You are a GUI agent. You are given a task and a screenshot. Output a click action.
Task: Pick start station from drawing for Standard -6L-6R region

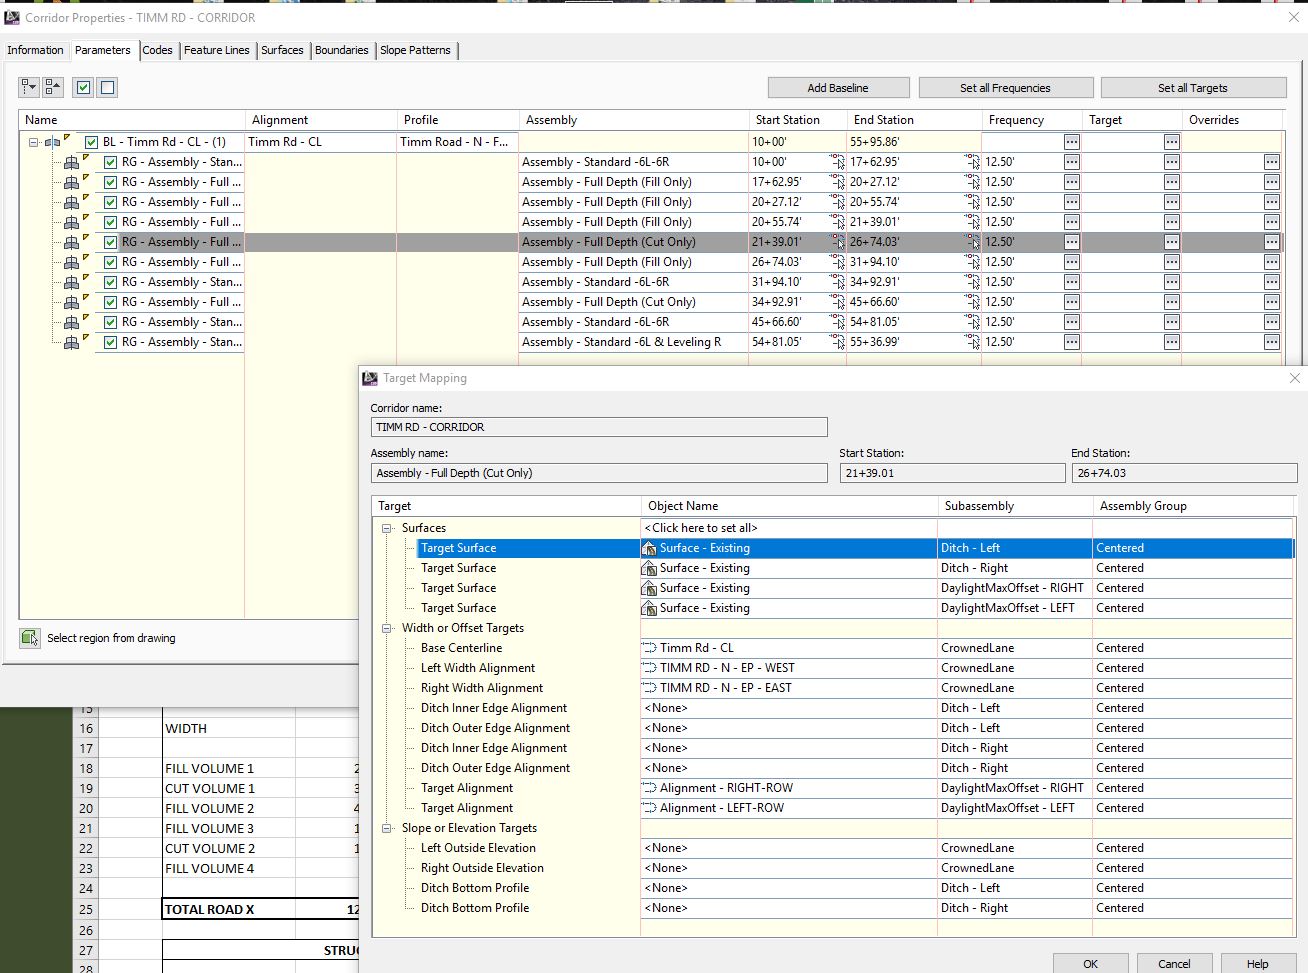pos(838,161)
